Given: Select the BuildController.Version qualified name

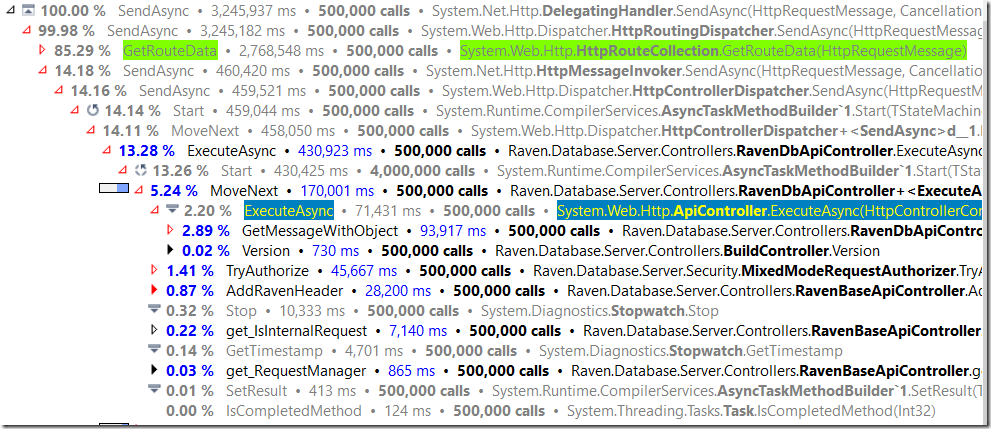Looking at the screenshot, I should (688, 250).
